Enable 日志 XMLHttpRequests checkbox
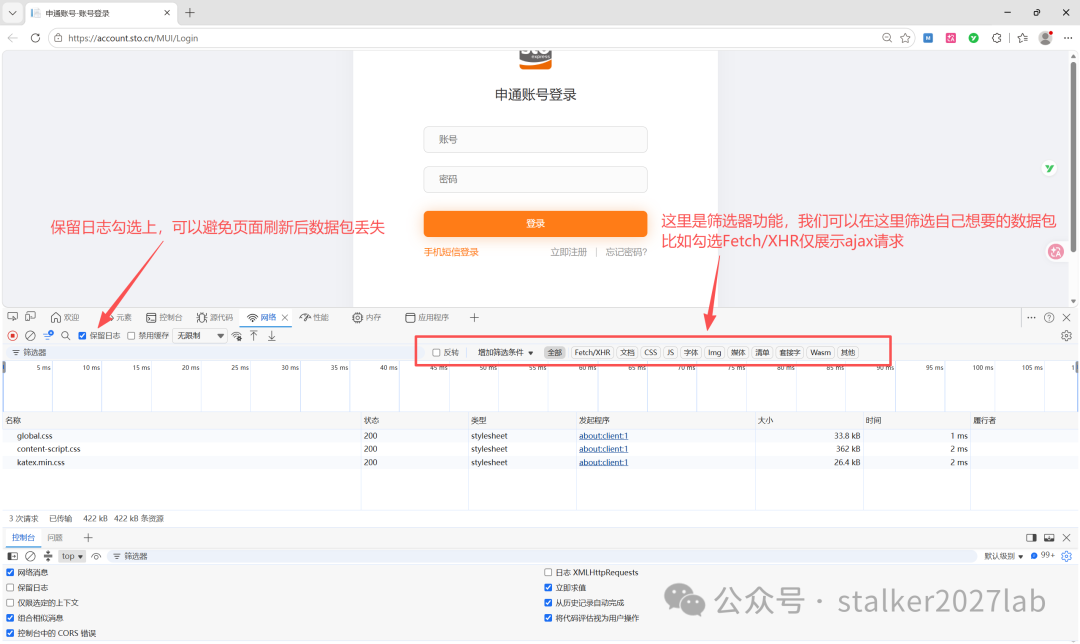Viewport: 1080px width, 644px height. 548,572
